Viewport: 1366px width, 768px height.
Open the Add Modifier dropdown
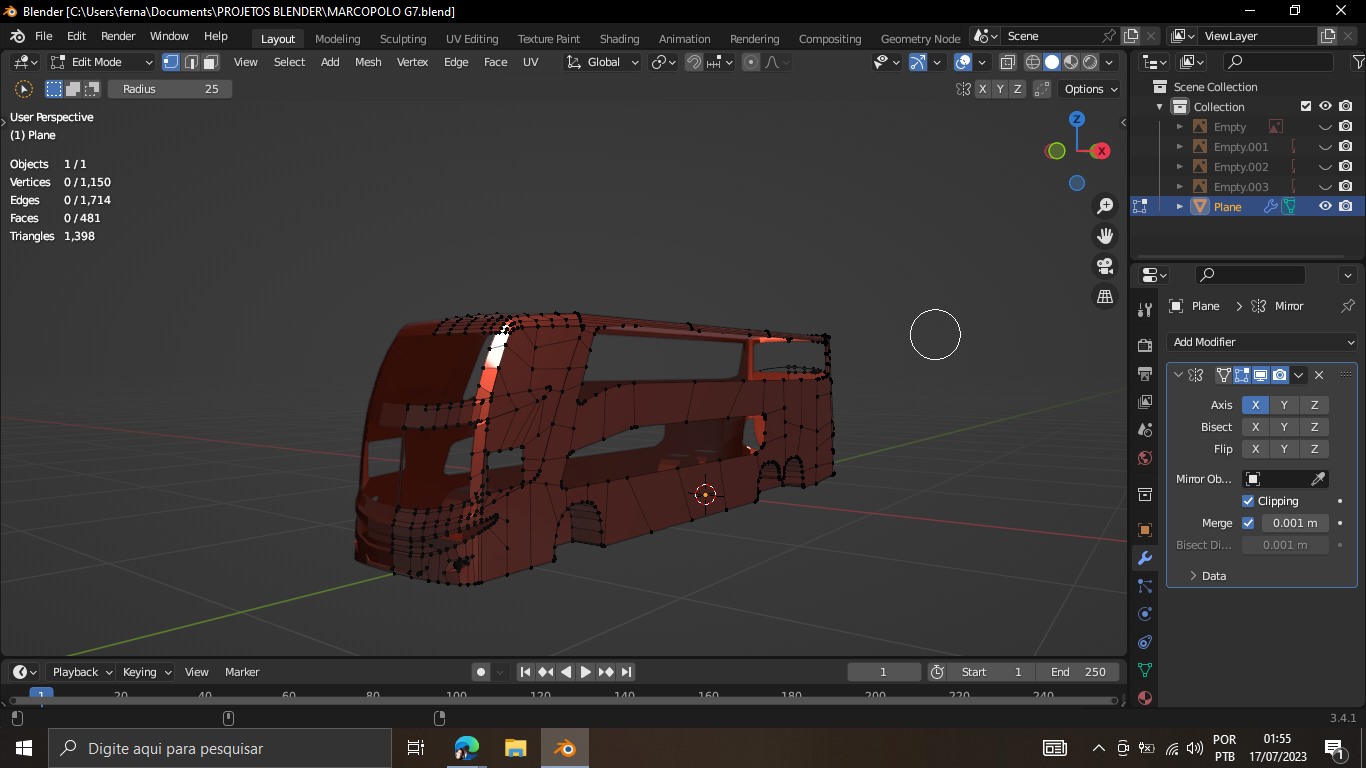pyautogui.click(x=1262, y=342)
